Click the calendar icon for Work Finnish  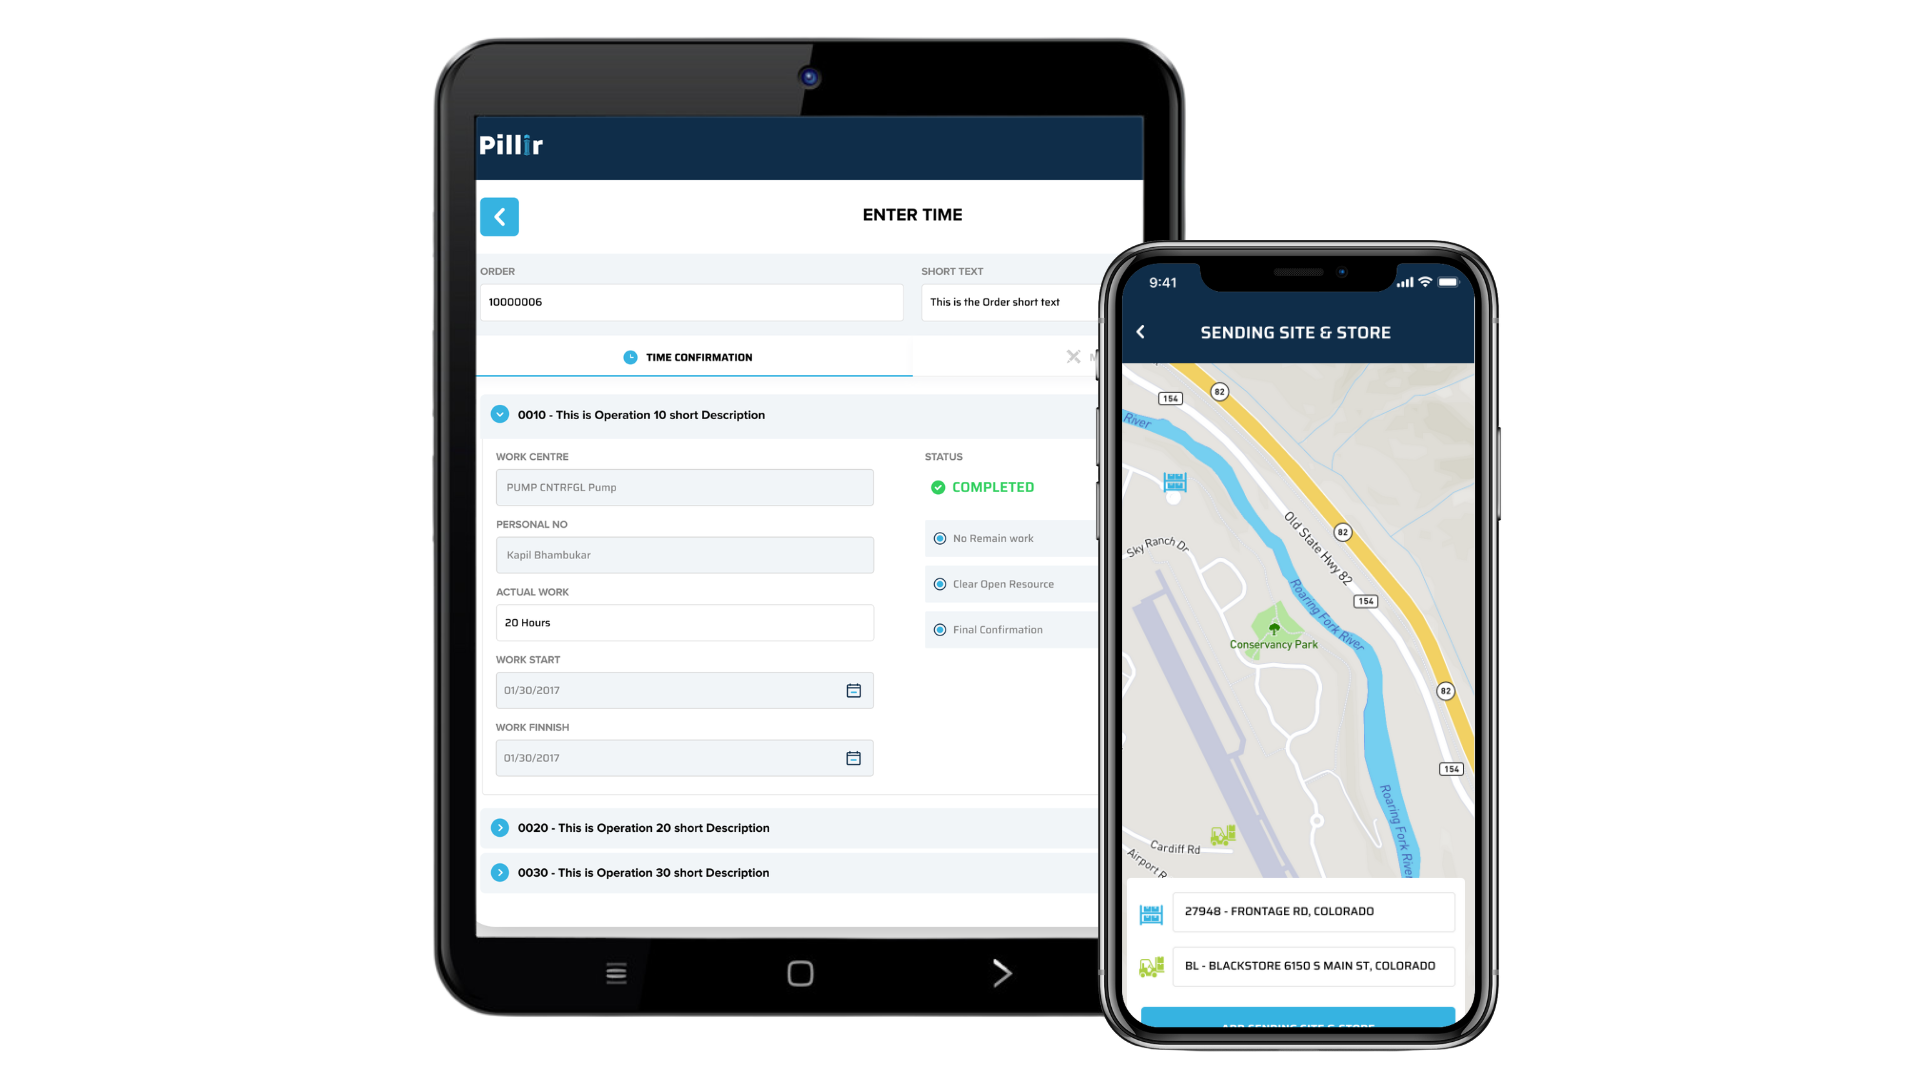[853, 757]
